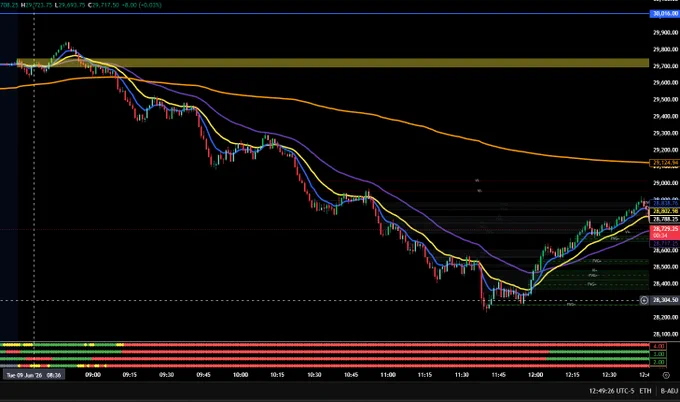
Task: Click the 10:00 time axis label
Action: click(x=240, y=375)
